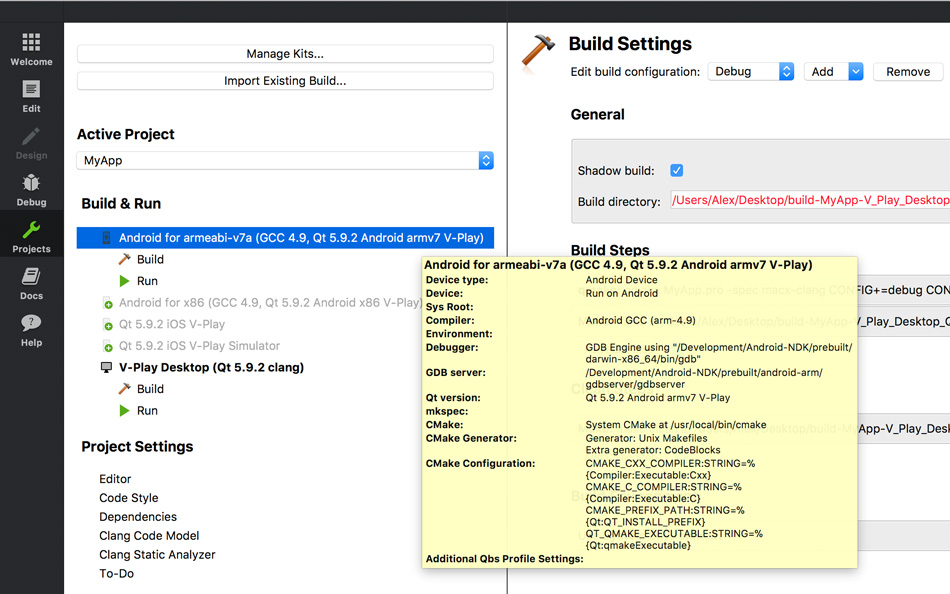Viewport: 950px width, 594px height.
Task: Select V-Play Desktop (Qt 5.9.2 clang) kit
Action: [x=211, y=367]
